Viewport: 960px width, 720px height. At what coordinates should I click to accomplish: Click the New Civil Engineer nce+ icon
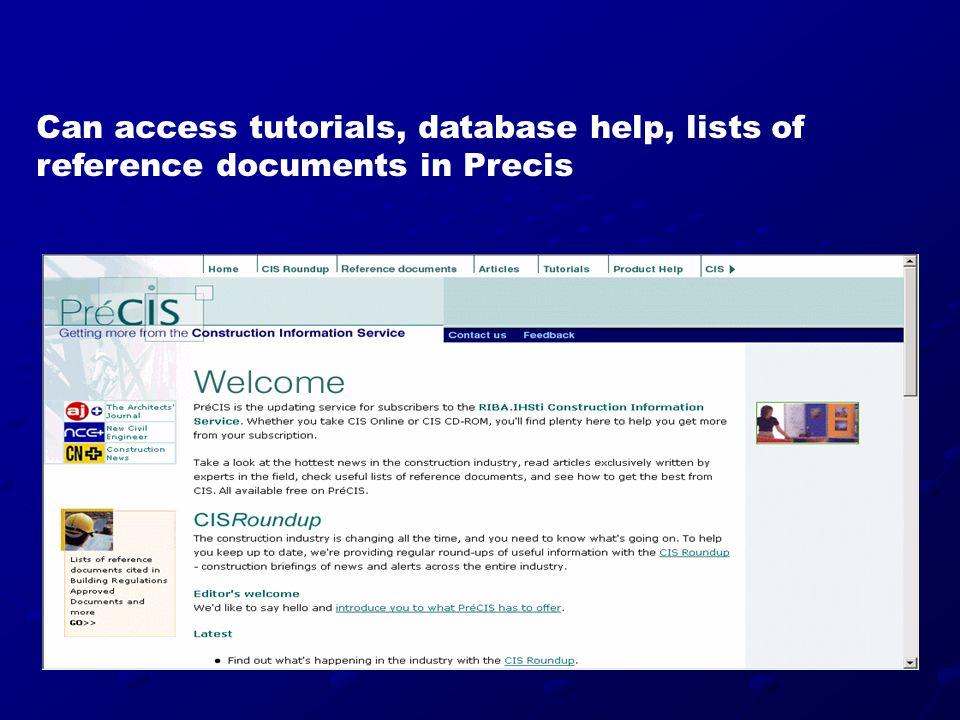(x=84, y=432)
